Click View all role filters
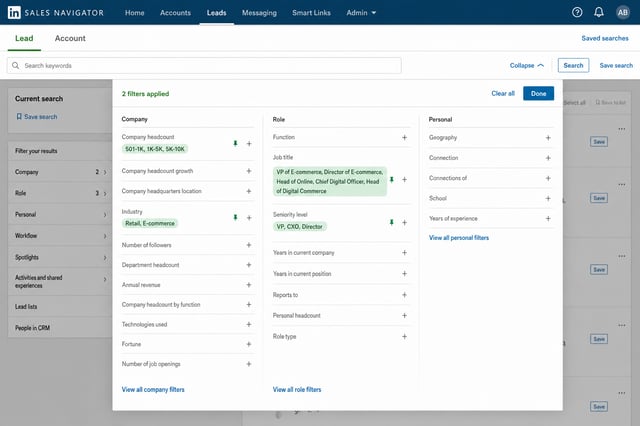The width and height of the screenshot is (640, 426). point(297,390)
